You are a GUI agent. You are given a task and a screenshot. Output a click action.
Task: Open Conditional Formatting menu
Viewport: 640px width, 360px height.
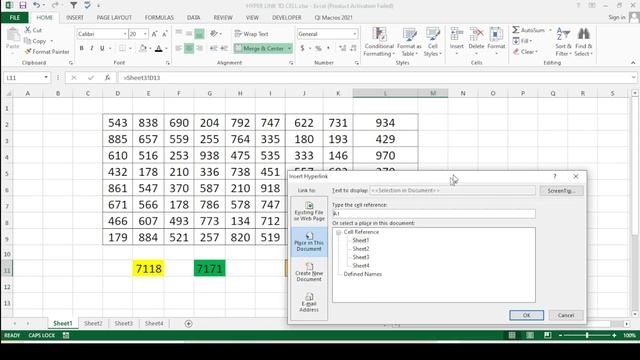point(379,42)
